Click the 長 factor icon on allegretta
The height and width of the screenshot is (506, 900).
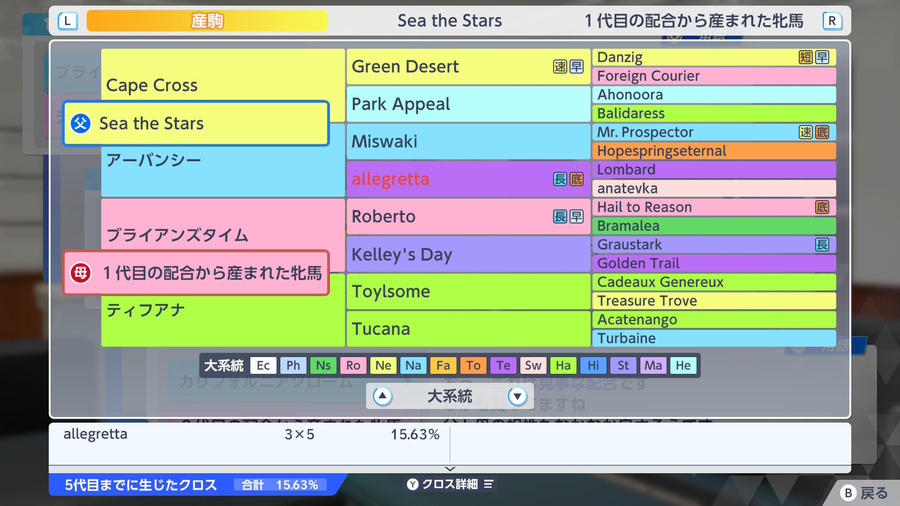pyautogui.click(x=560, y=179)
